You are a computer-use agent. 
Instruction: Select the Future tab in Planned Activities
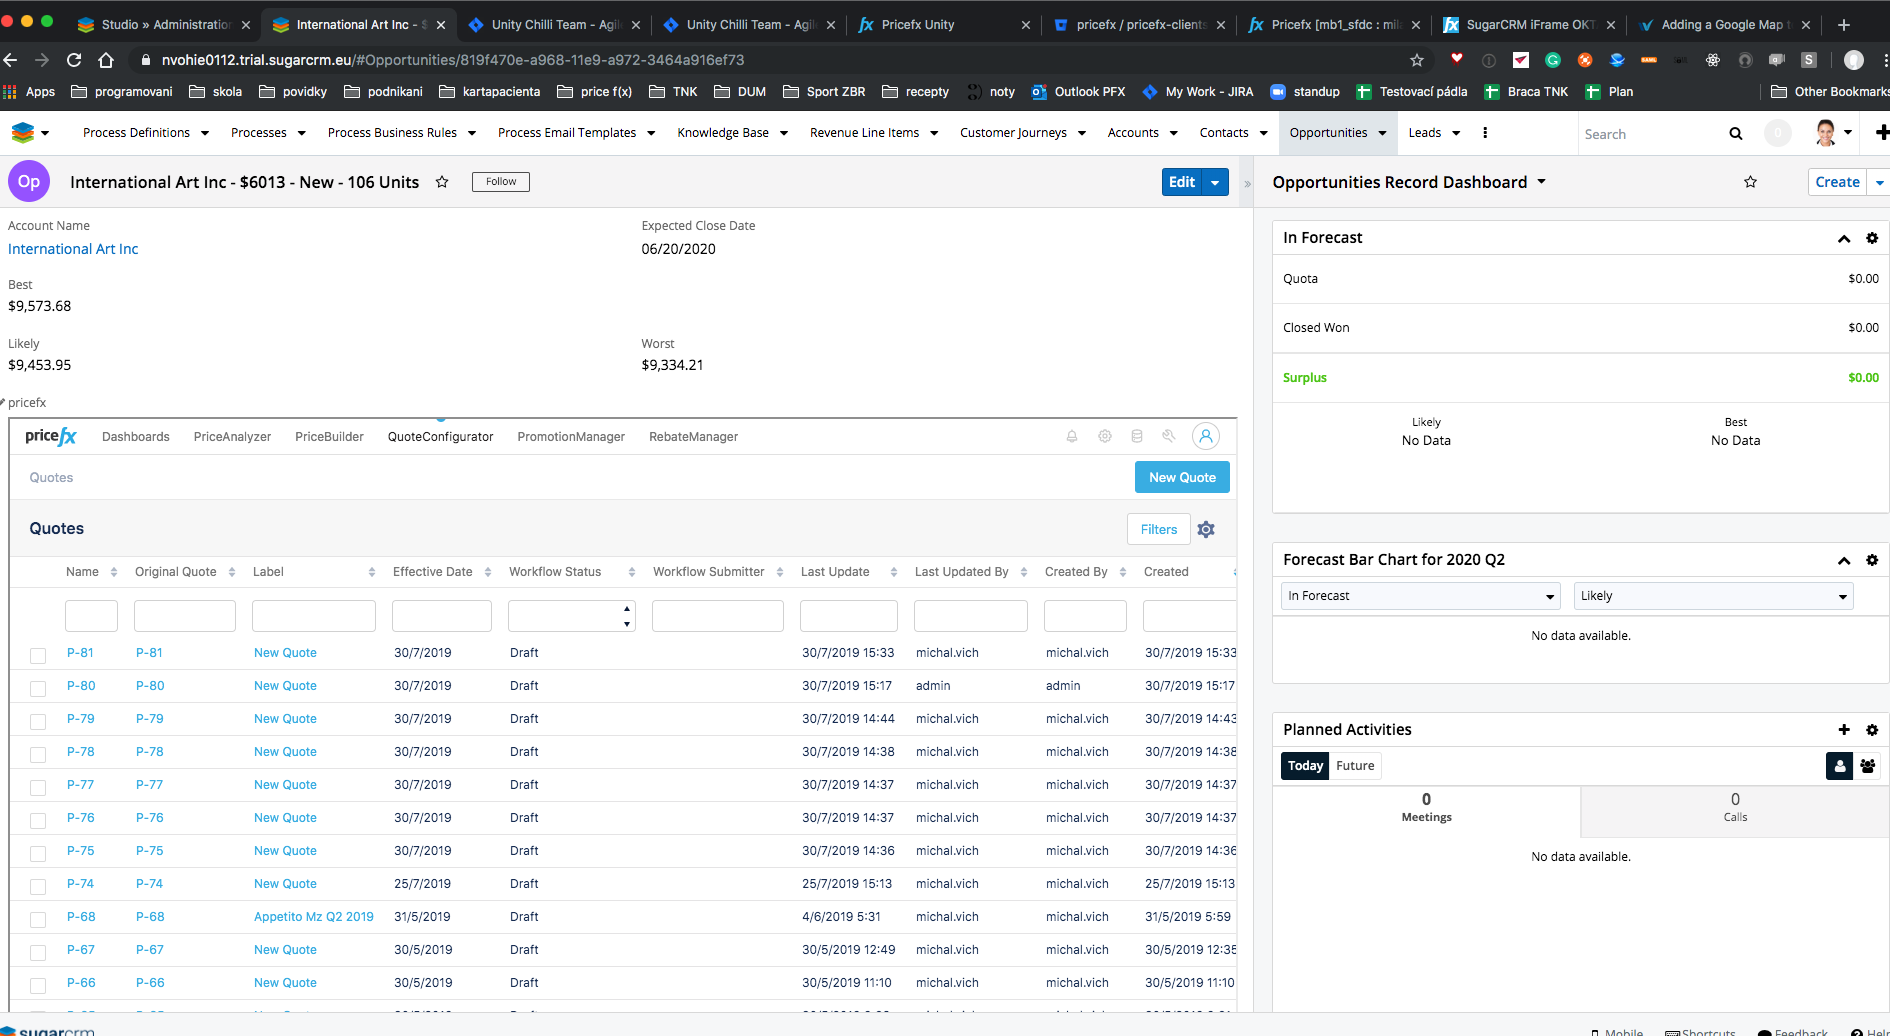[x=1355, y=766]
